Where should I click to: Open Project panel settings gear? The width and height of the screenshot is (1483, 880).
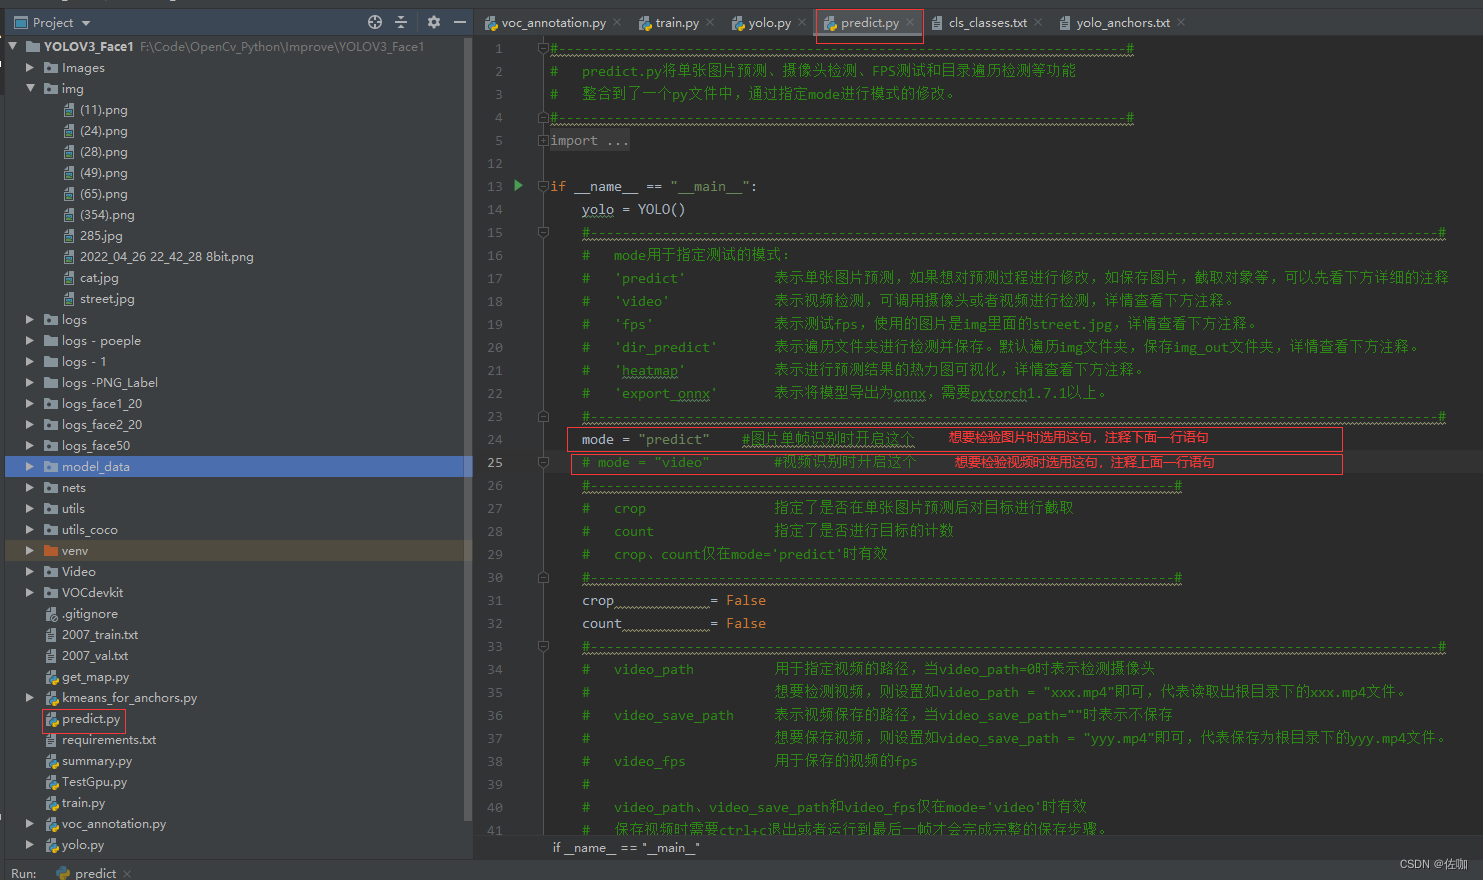(433, 22)
